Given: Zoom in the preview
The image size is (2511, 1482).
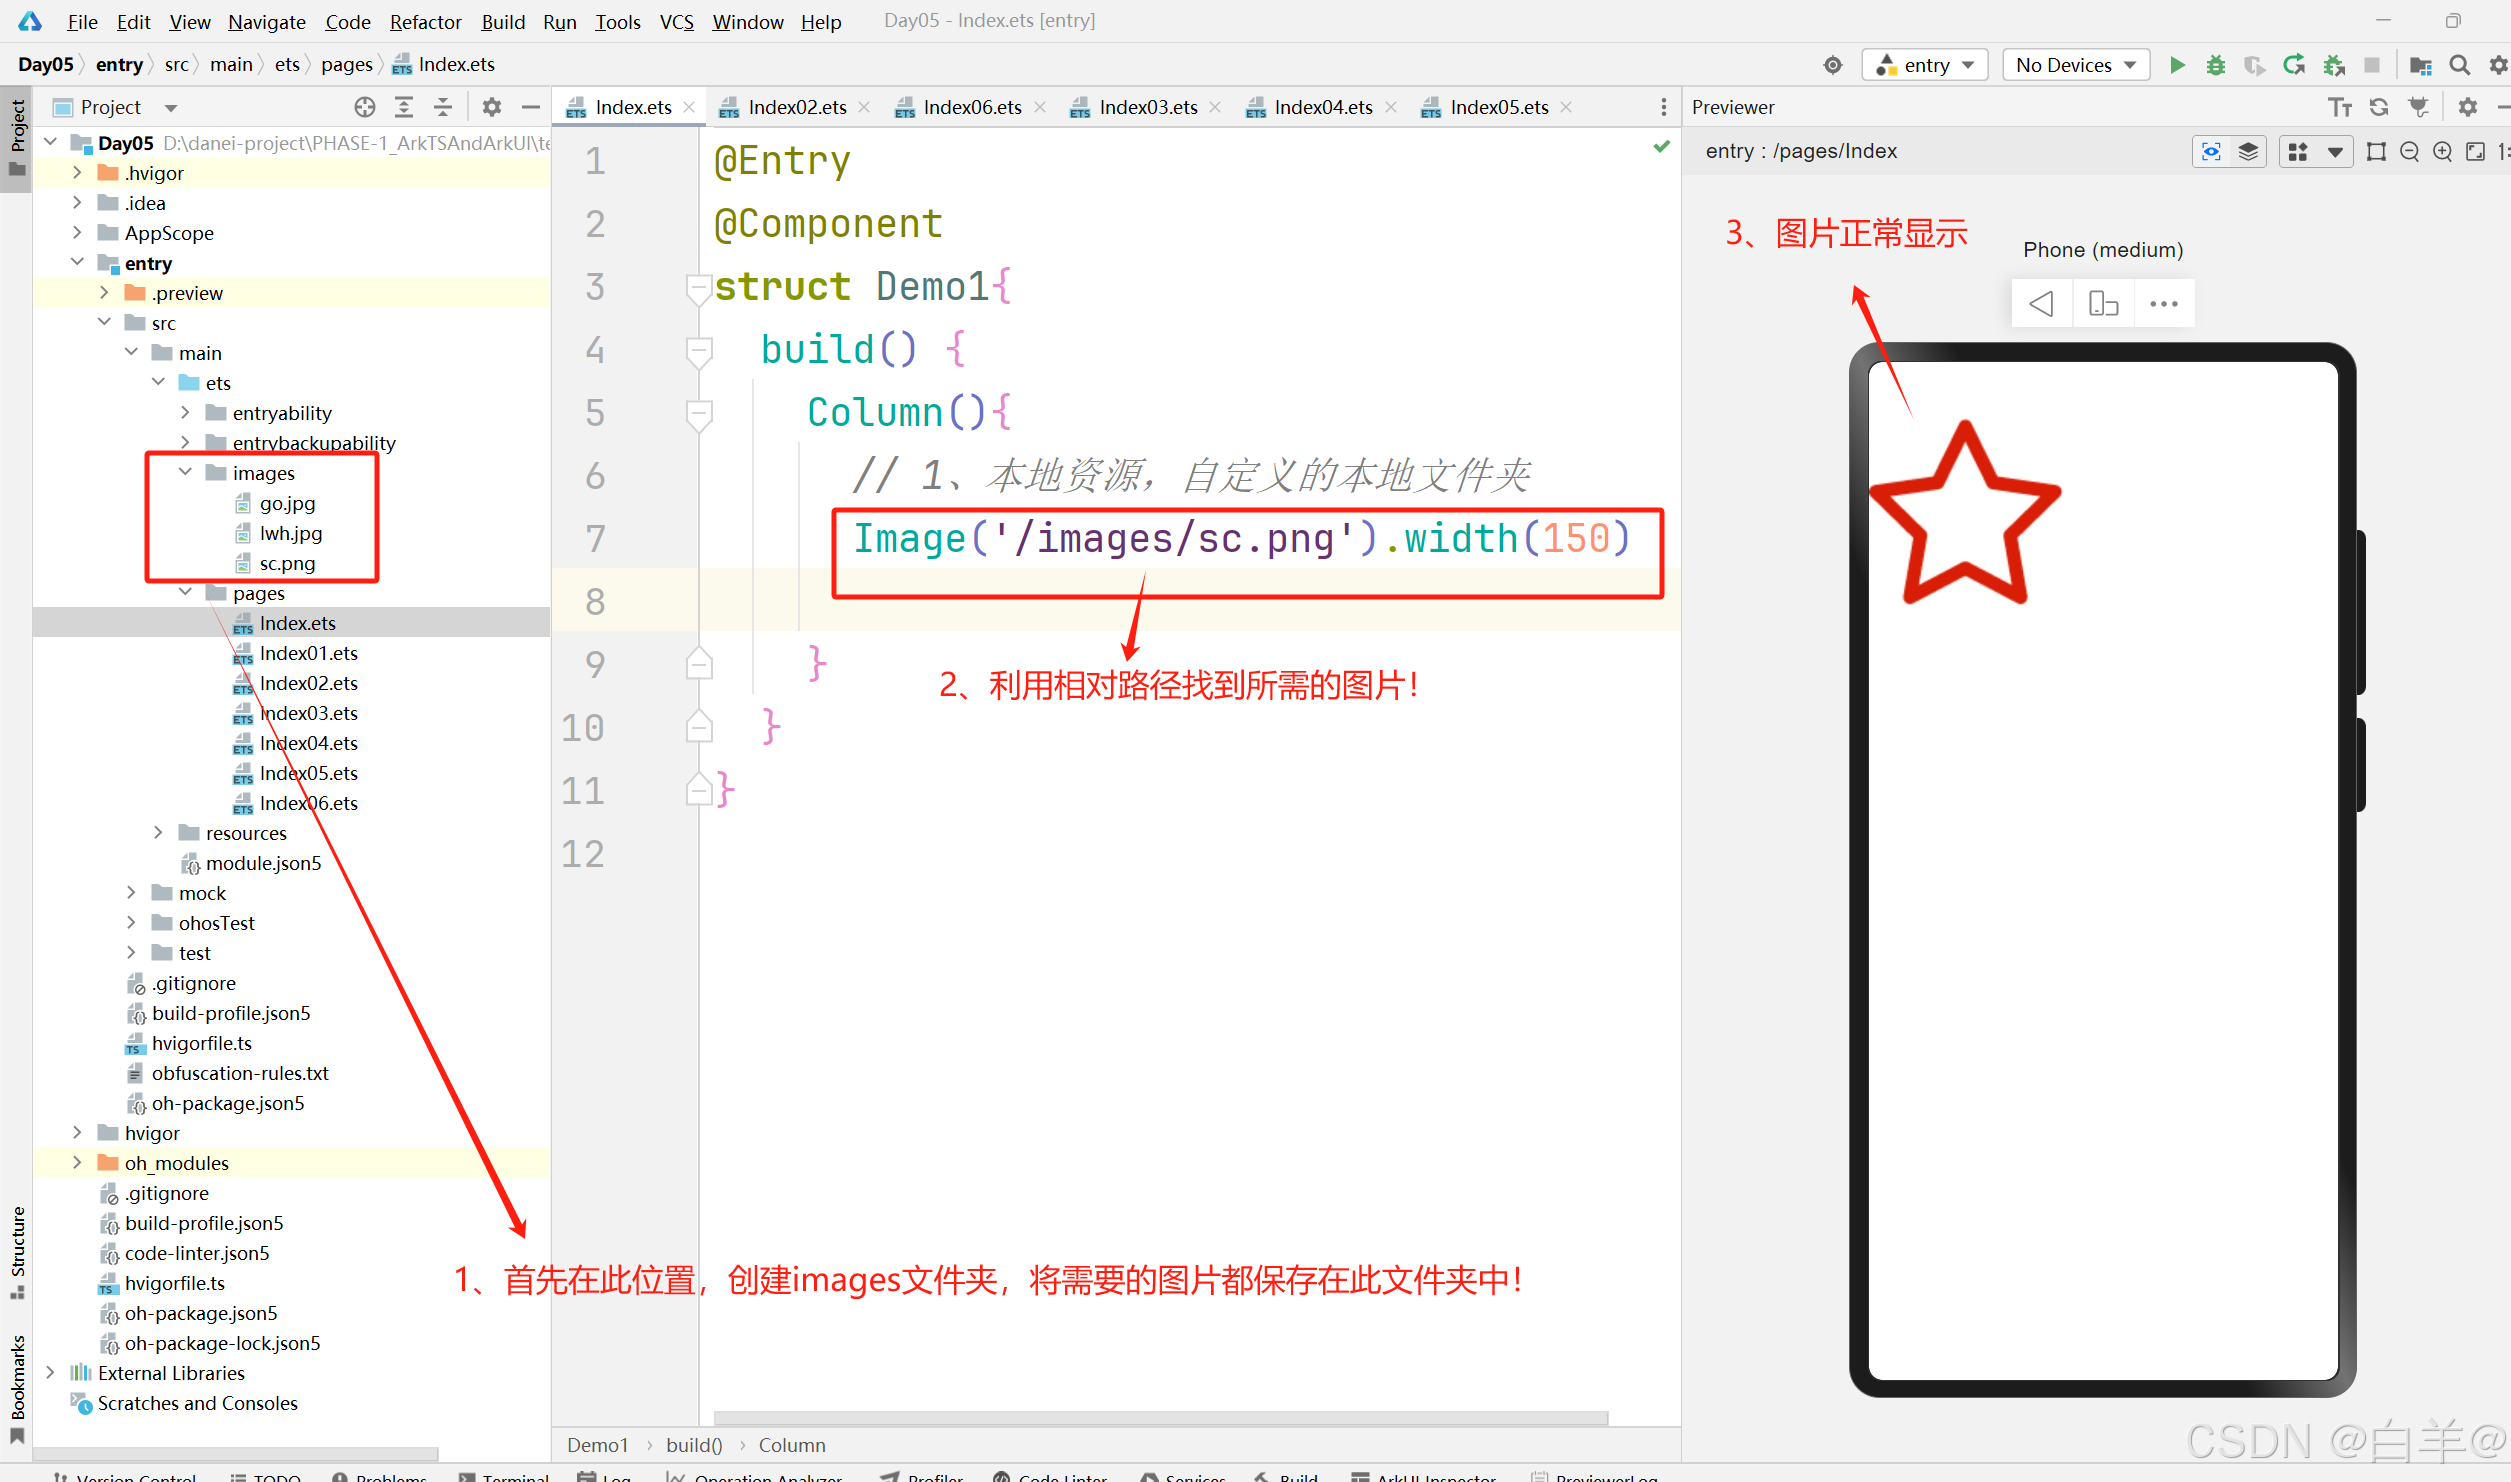Looking at the screenshot, I should tap(2443, 151).
